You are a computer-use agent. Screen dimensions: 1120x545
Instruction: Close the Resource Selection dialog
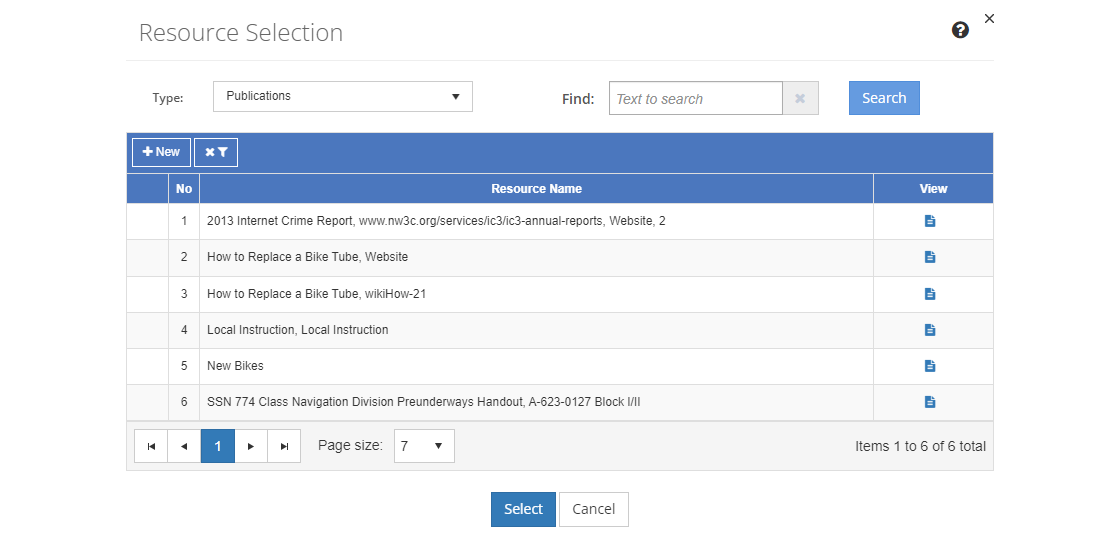989,19
